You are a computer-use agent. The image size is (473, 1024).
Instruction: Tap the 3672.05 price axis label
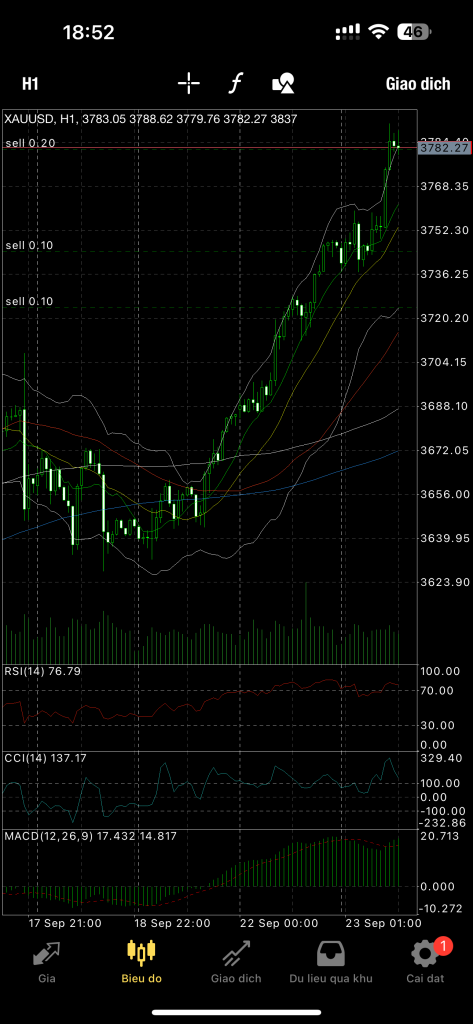(x=444, y=450)
